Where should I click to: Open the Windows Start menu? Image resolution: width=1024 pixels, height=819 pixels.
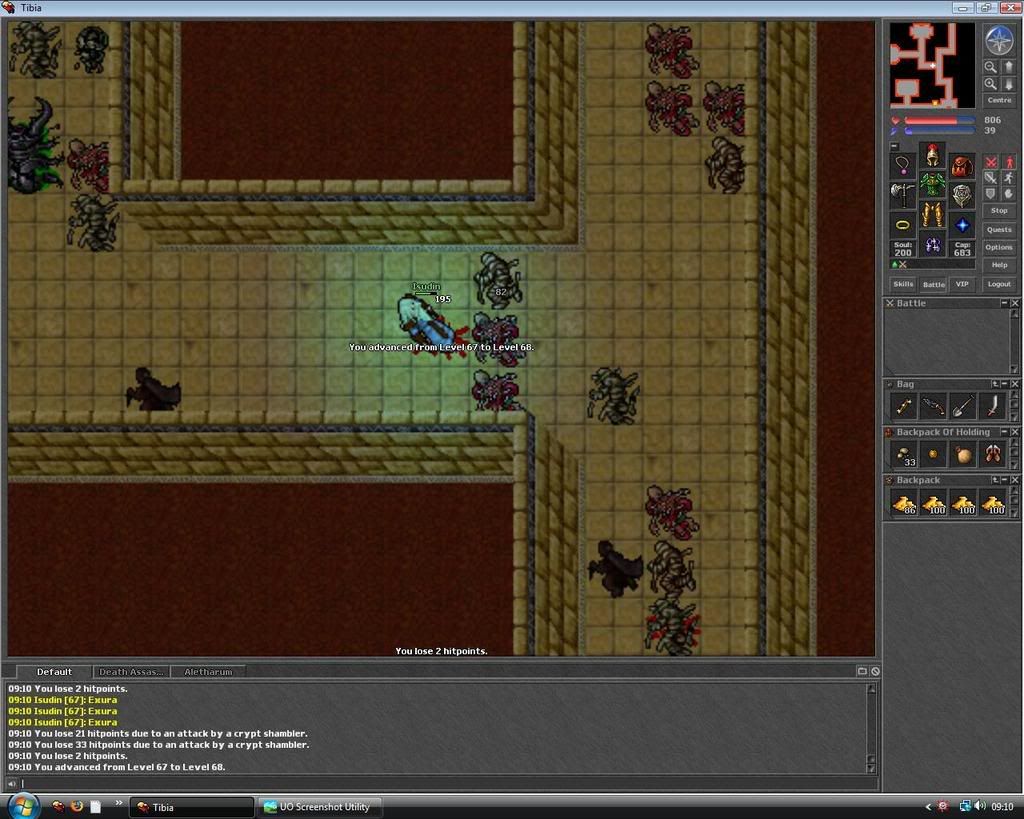click(x=22, y=806)
